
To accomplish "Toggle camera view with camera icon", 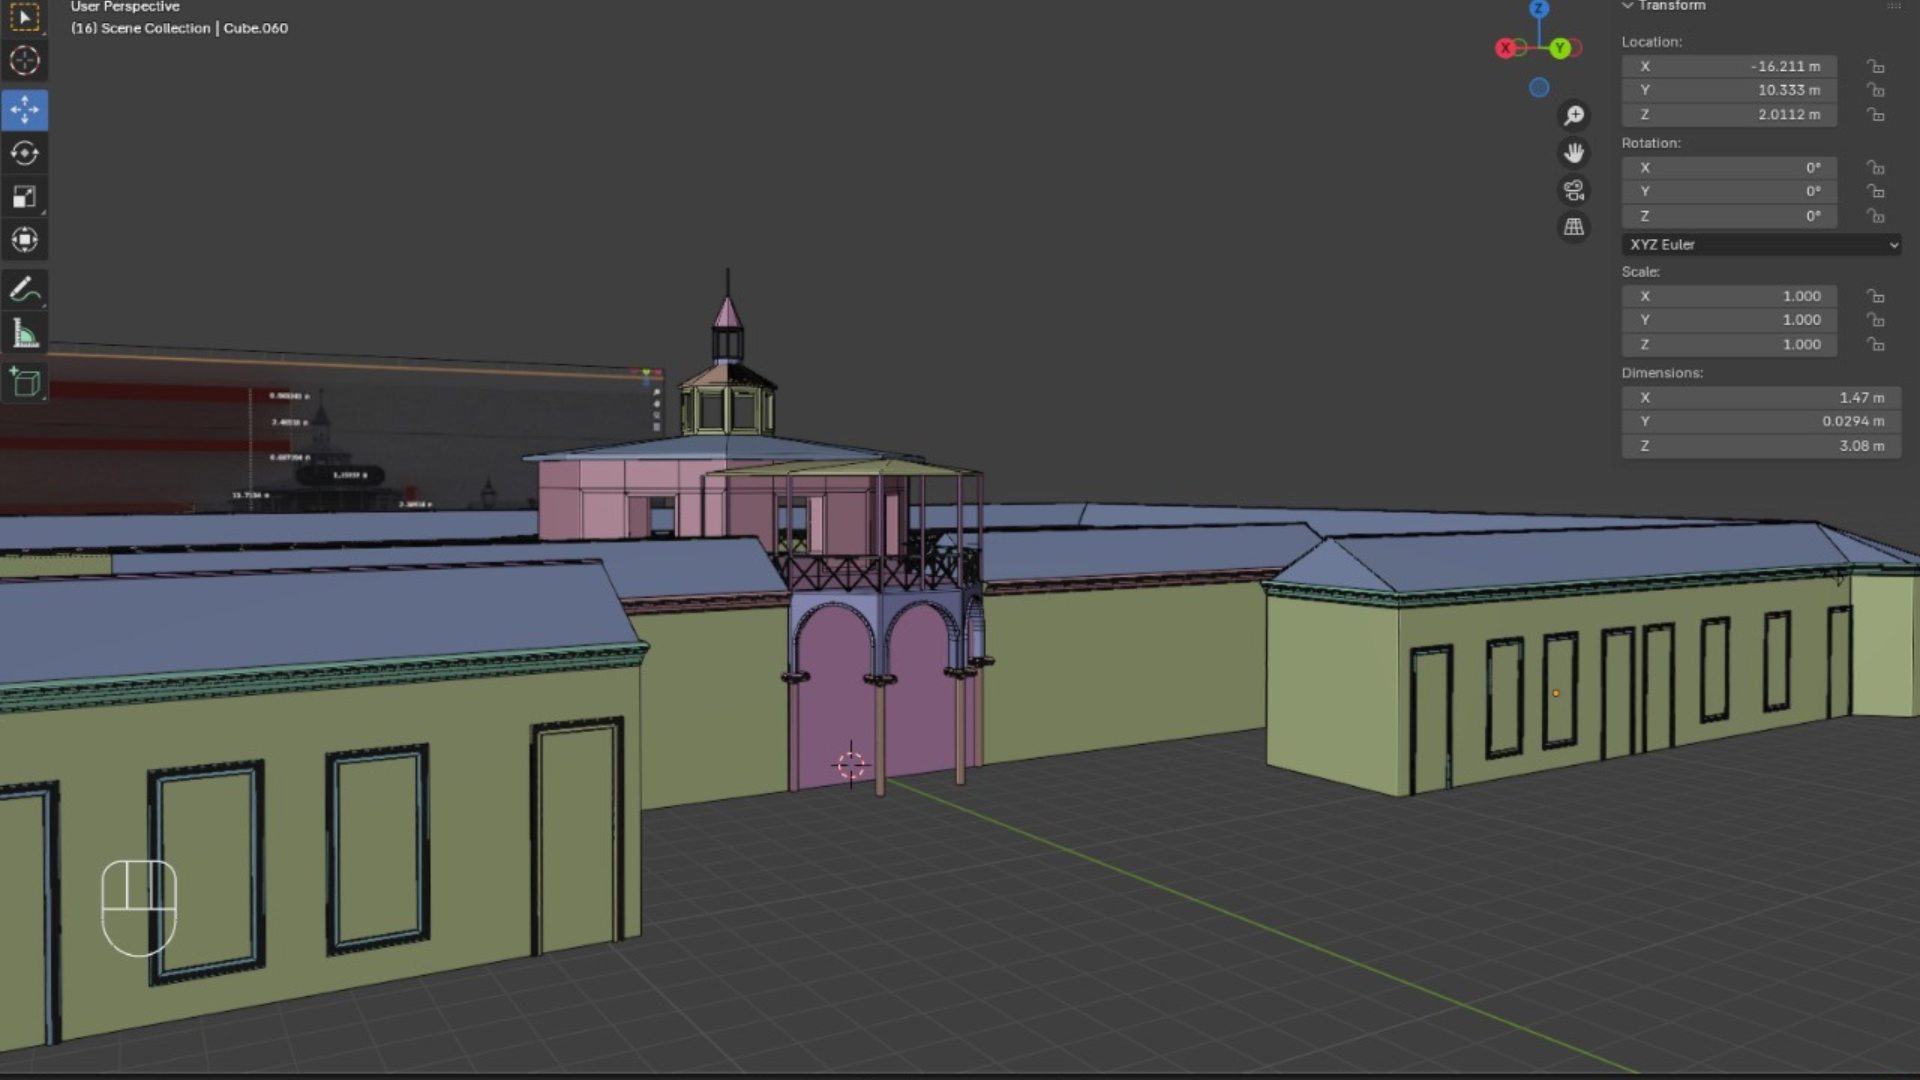I will [x=1574, y=190].
